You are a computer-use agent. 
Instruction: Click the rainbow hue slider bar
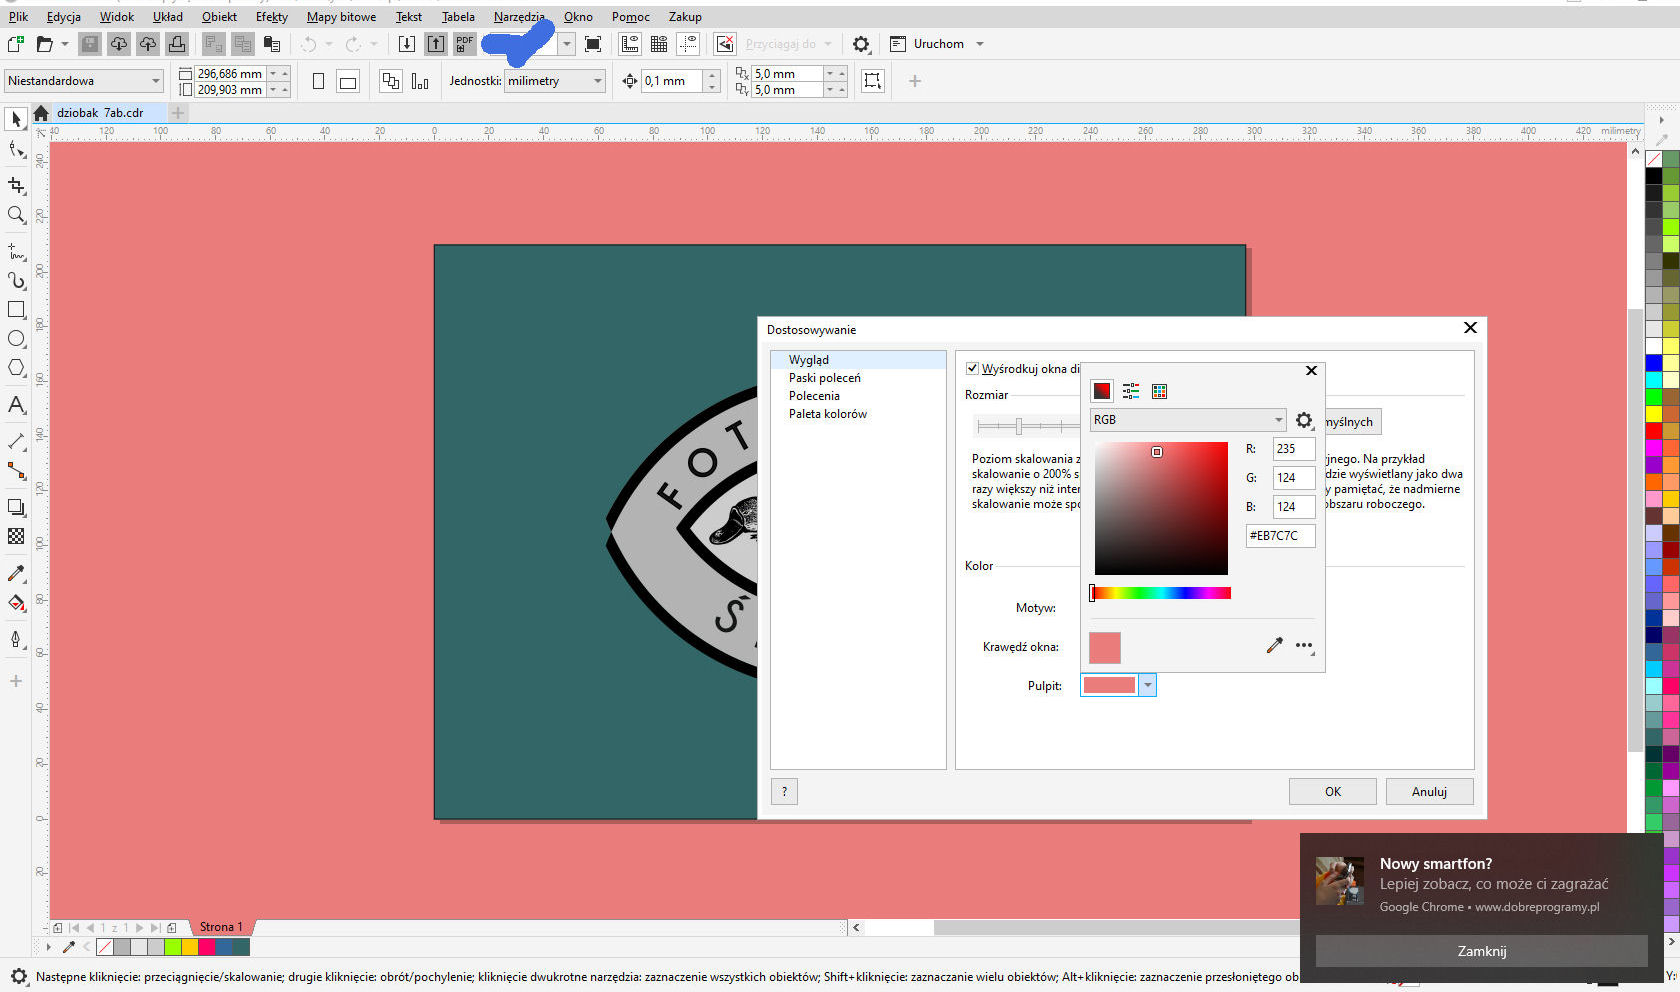point(1161,593)
